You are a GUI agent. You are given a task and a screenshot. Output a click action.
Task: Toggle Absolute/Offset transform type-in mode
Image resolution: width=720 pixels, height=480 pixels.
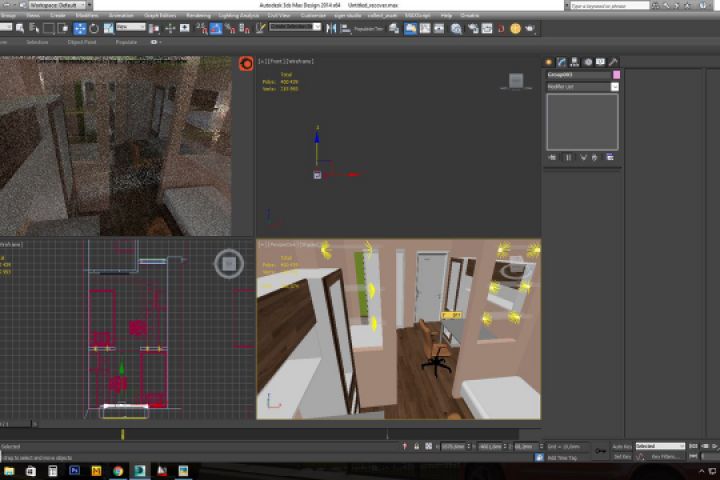tap(428, 446)
